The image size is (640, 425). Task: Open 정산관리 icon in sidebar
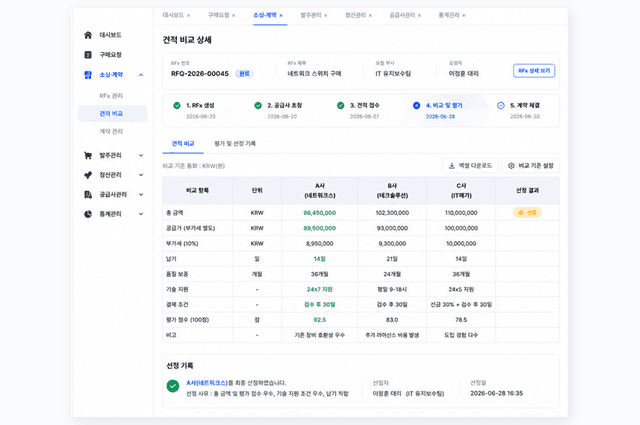click(x=88, y=175)
